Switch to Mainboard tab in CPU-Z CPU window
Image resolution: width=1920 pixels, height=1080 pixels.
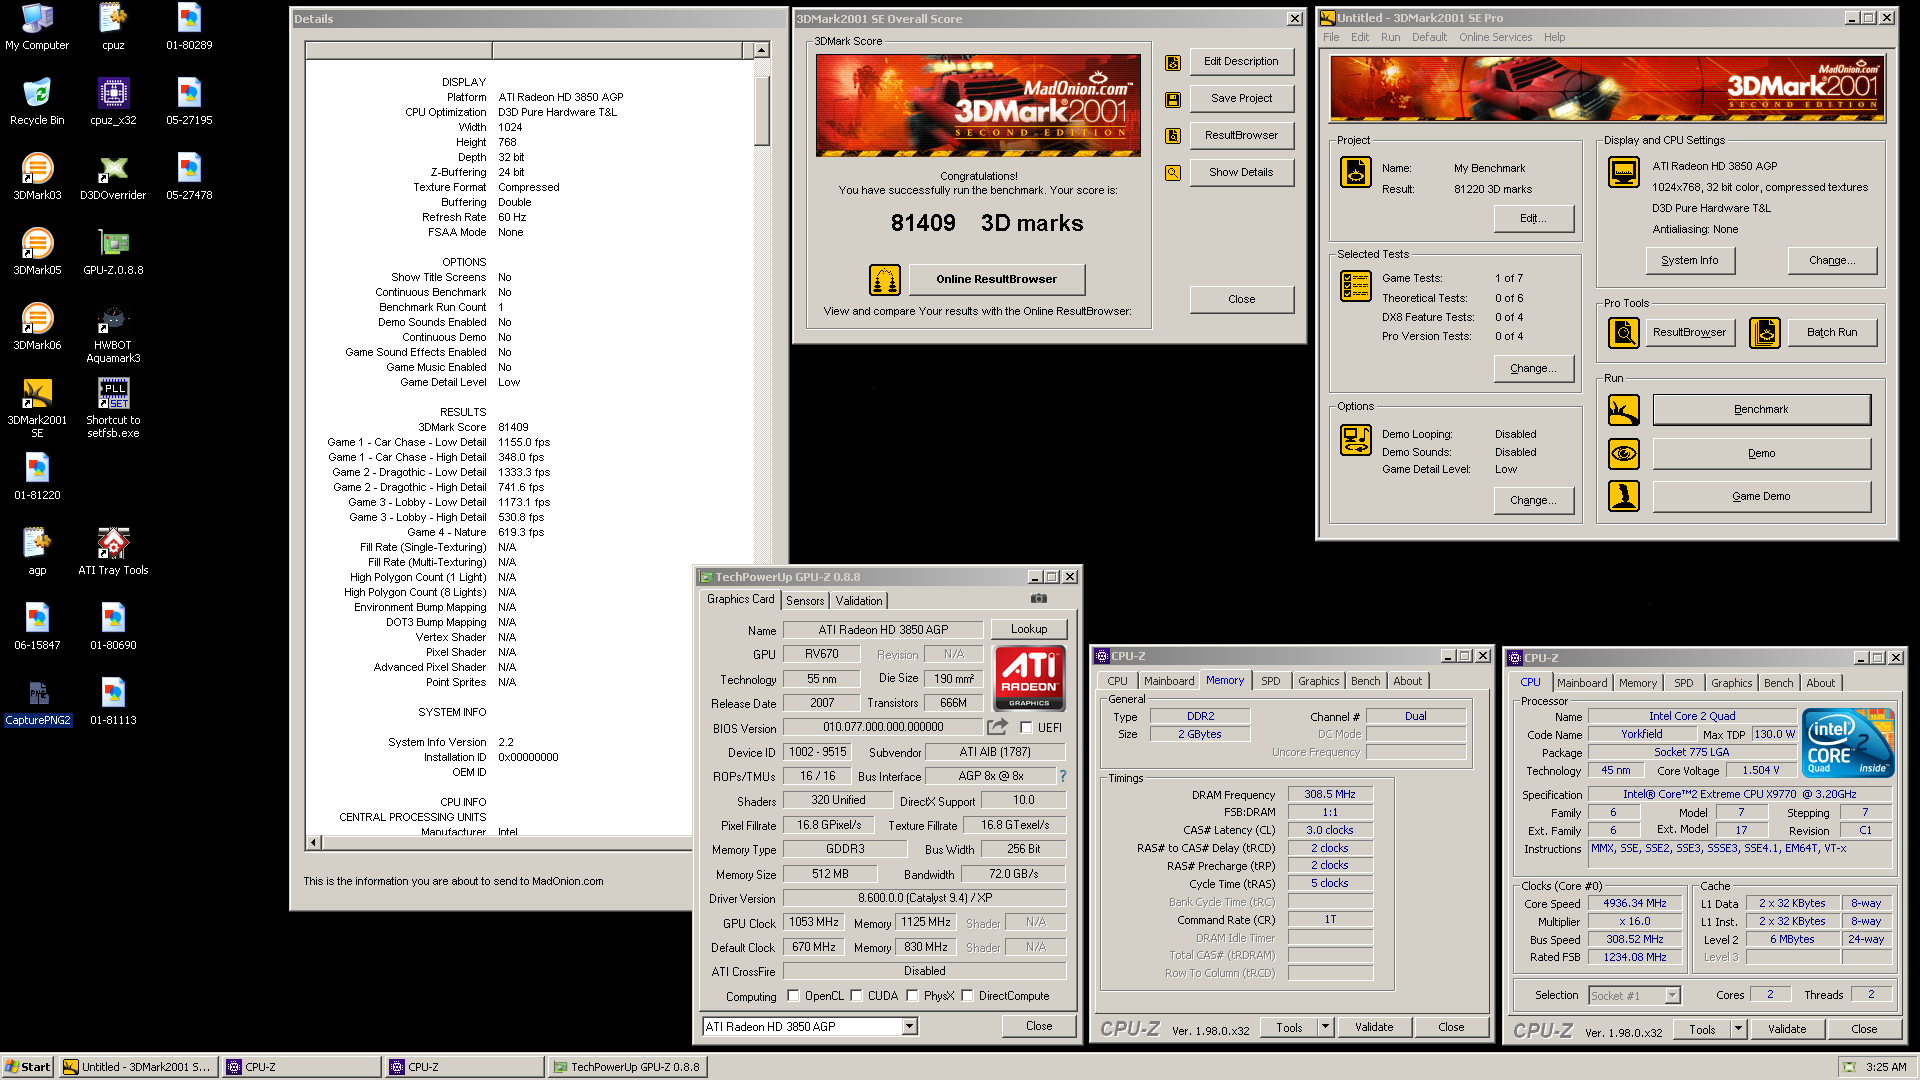[x=1582, y=683]
